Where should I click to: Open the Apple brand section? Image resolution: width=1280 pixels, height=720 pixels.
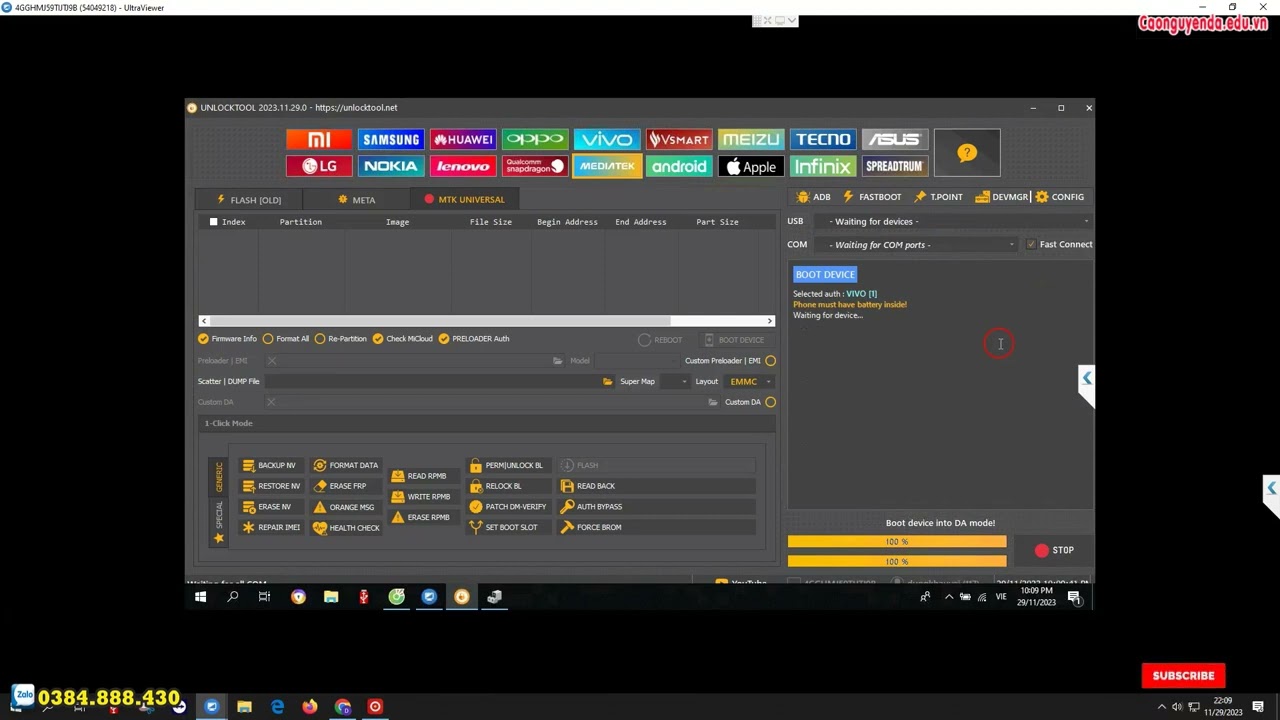click(x=751, y=166)
